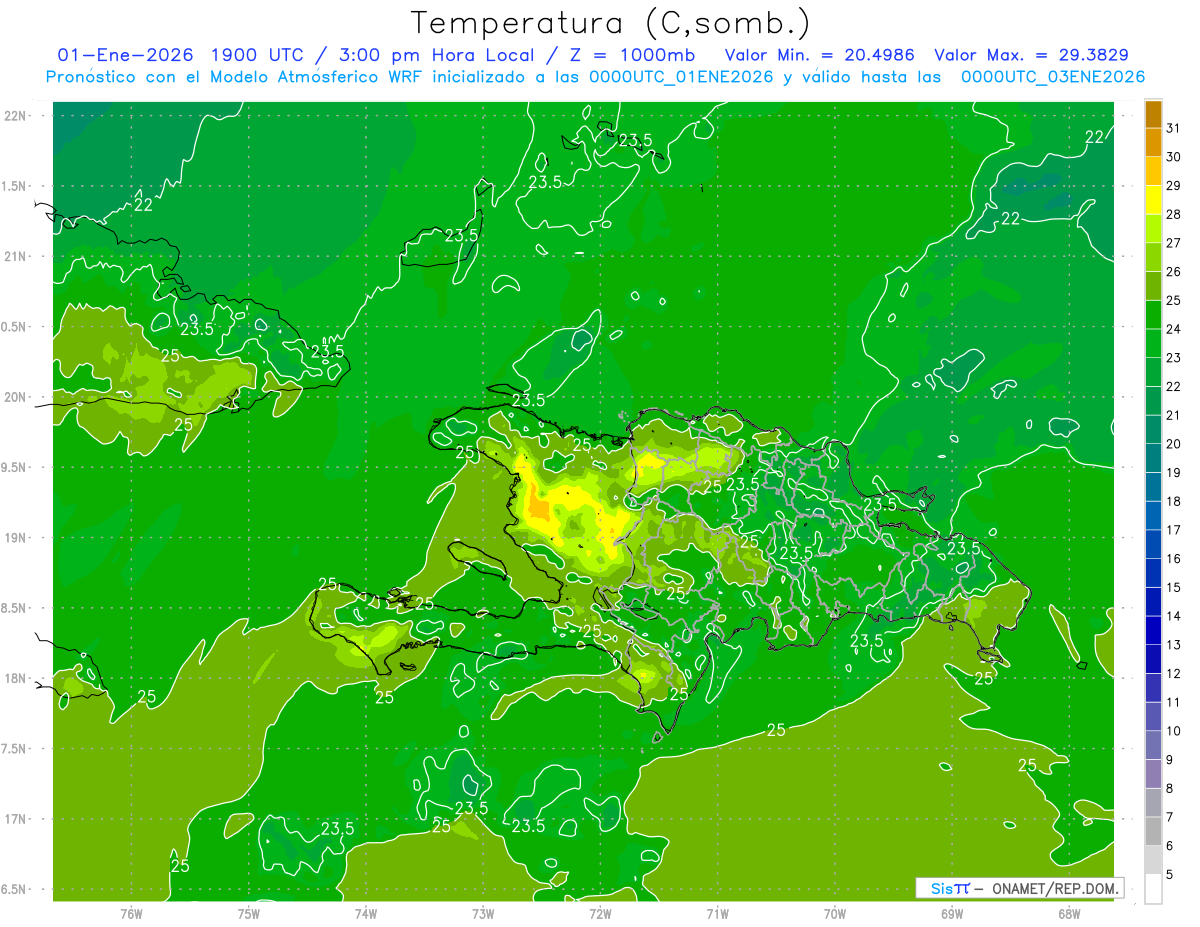Screen dimensions: 1200x927
Task: Click the '74W' longitude axis label
Action: (x=365, y=913)
